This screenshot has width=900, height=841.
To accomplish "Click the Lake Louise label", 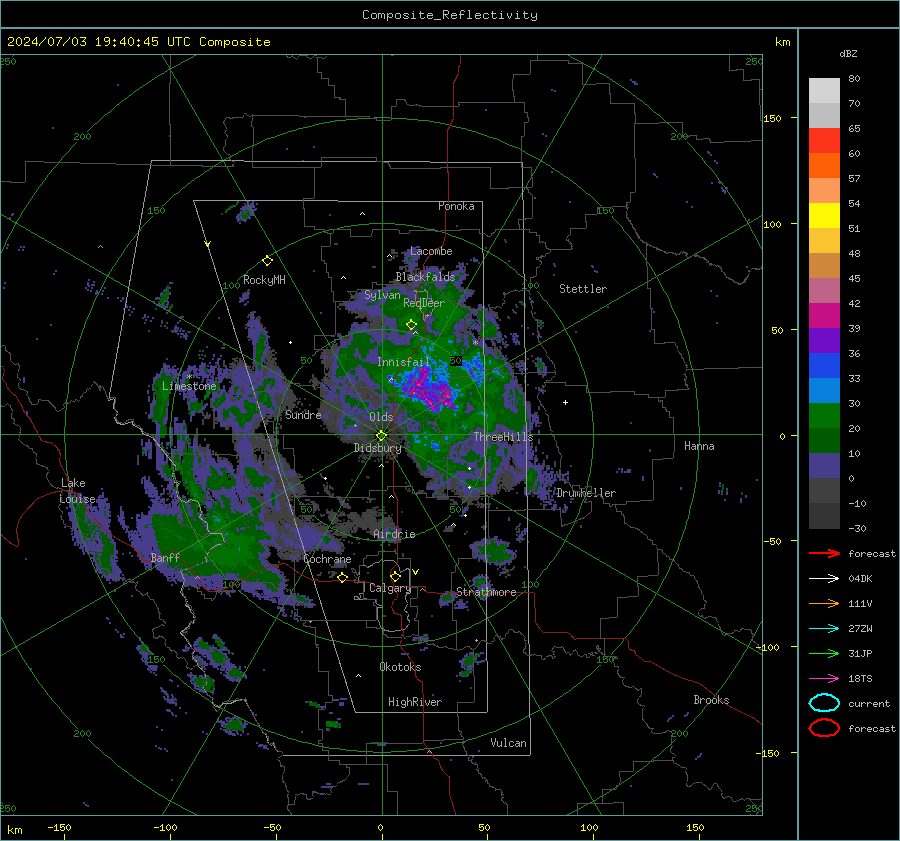I will point(77,491).
